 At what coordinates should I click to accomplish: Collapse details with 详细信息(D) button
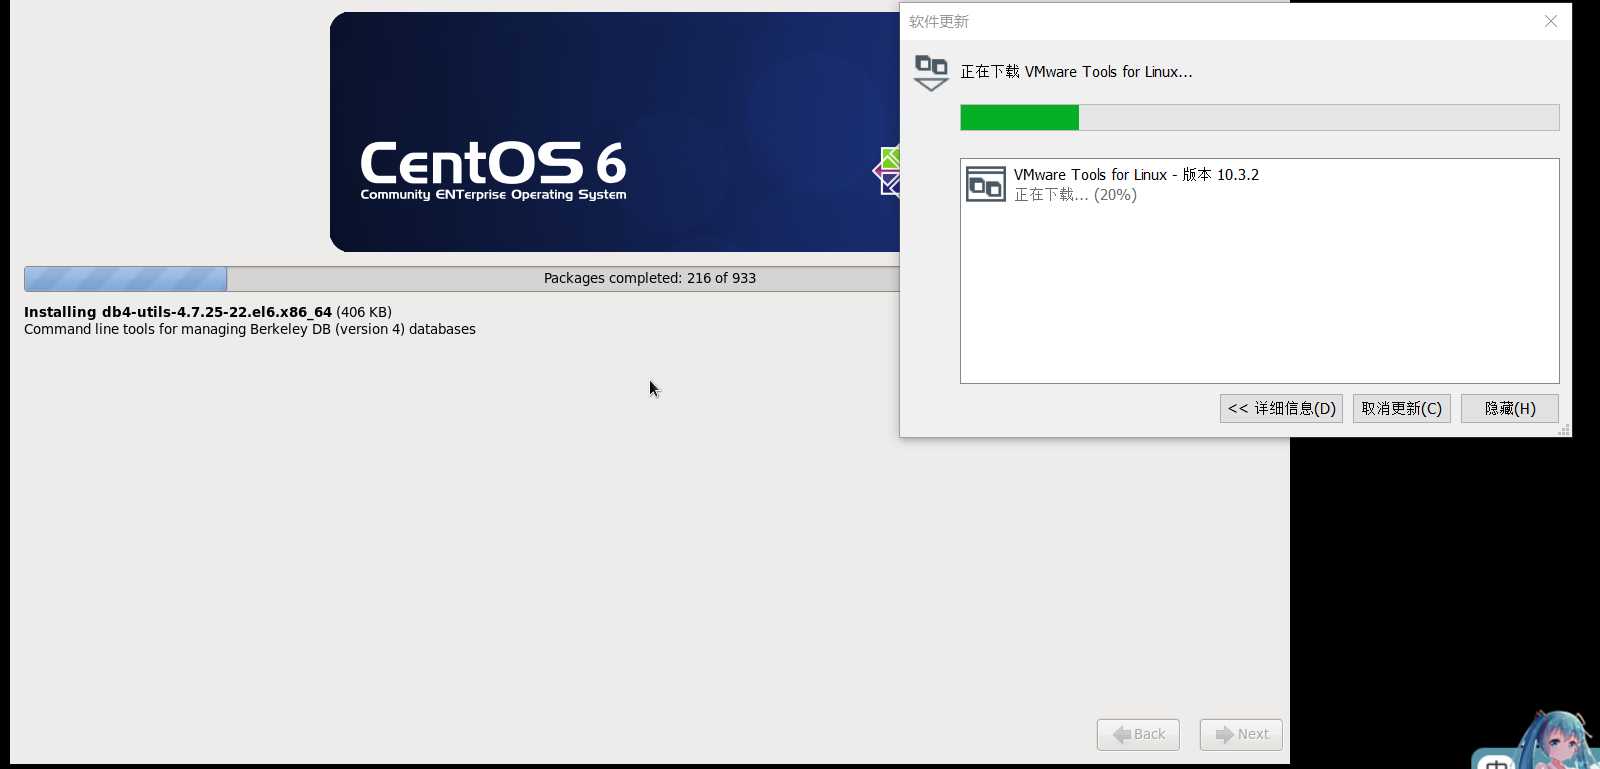click(x=1281, y=408)
